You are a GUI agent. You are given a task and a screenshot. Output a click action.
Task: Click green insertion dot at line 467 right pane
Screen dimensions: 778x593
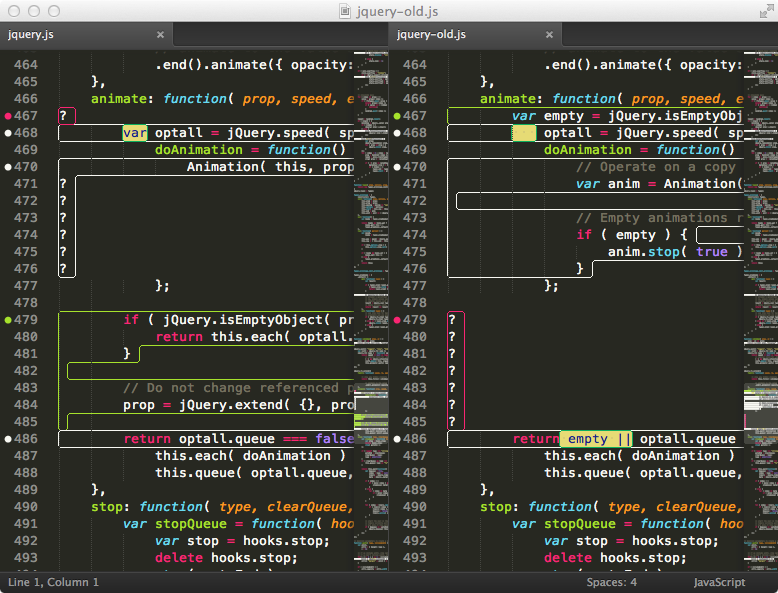[x=397, y=116]
